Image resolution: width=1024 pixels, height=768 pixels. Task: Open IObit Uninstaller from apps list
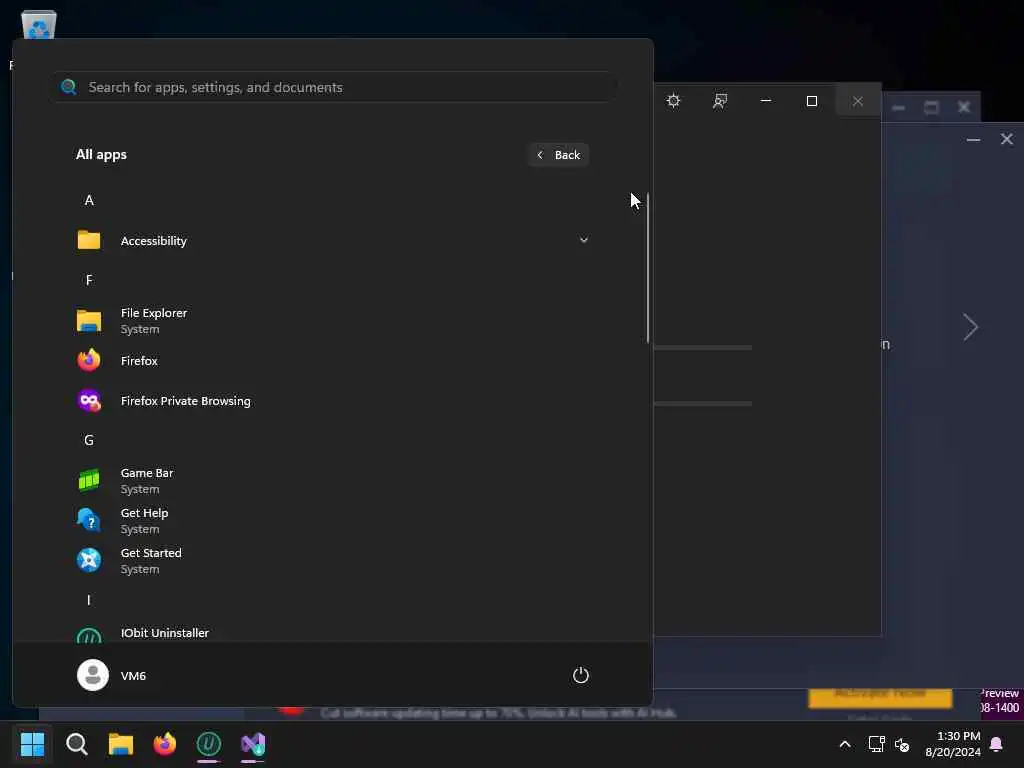click(332, 632)
